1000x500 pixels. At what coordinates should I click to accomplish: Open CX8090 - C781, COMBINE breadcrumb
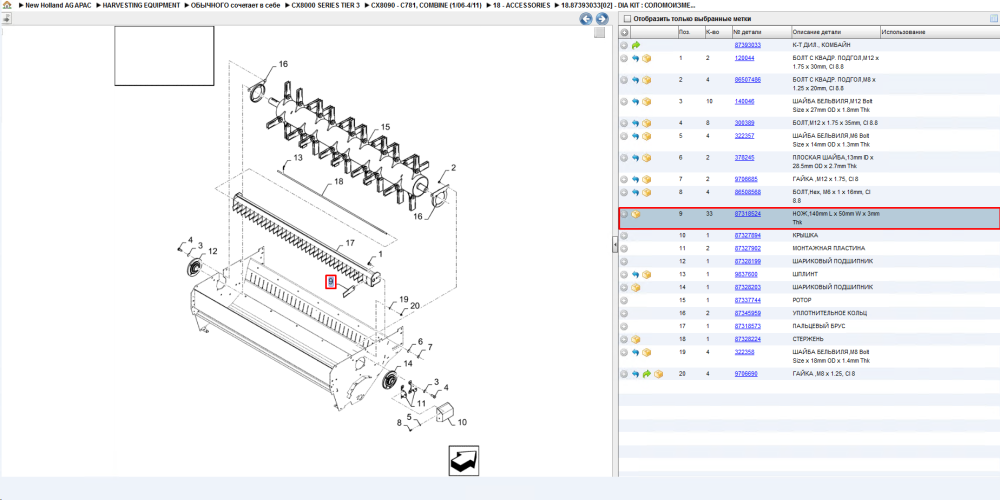click(x=427, y=5)
